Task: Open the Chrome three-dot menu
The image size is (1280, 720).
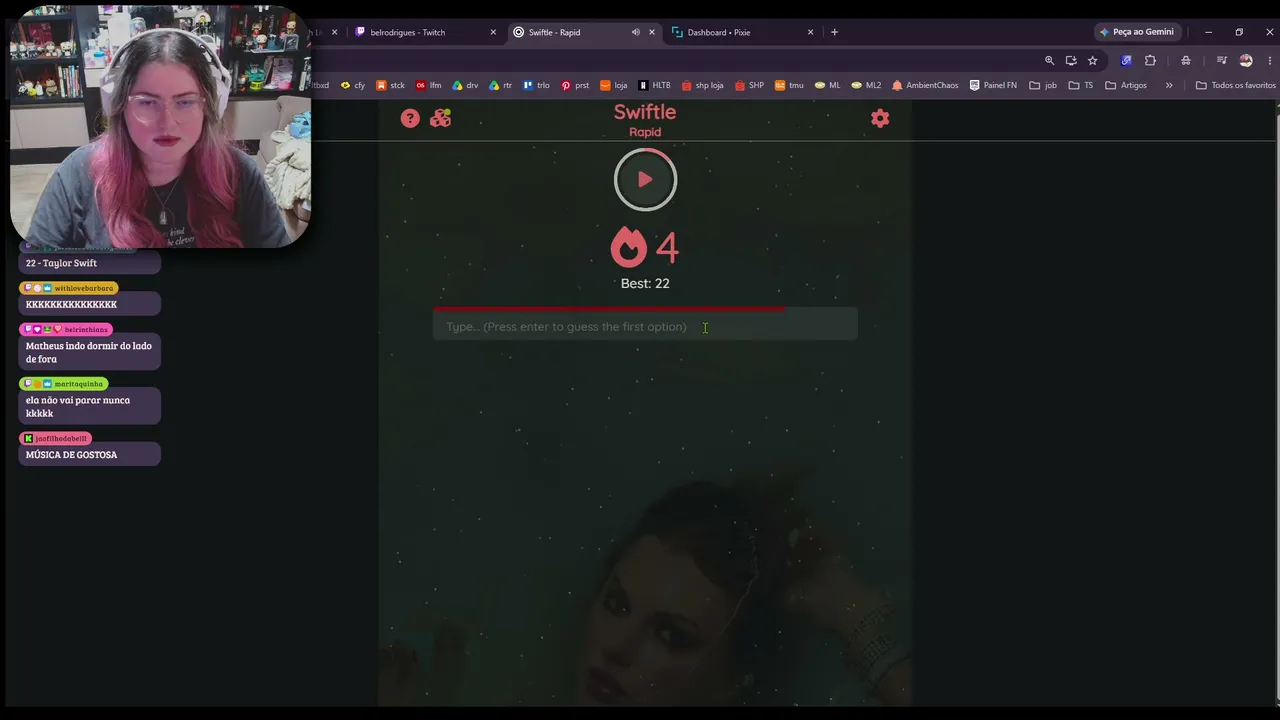Action: 1268,60
